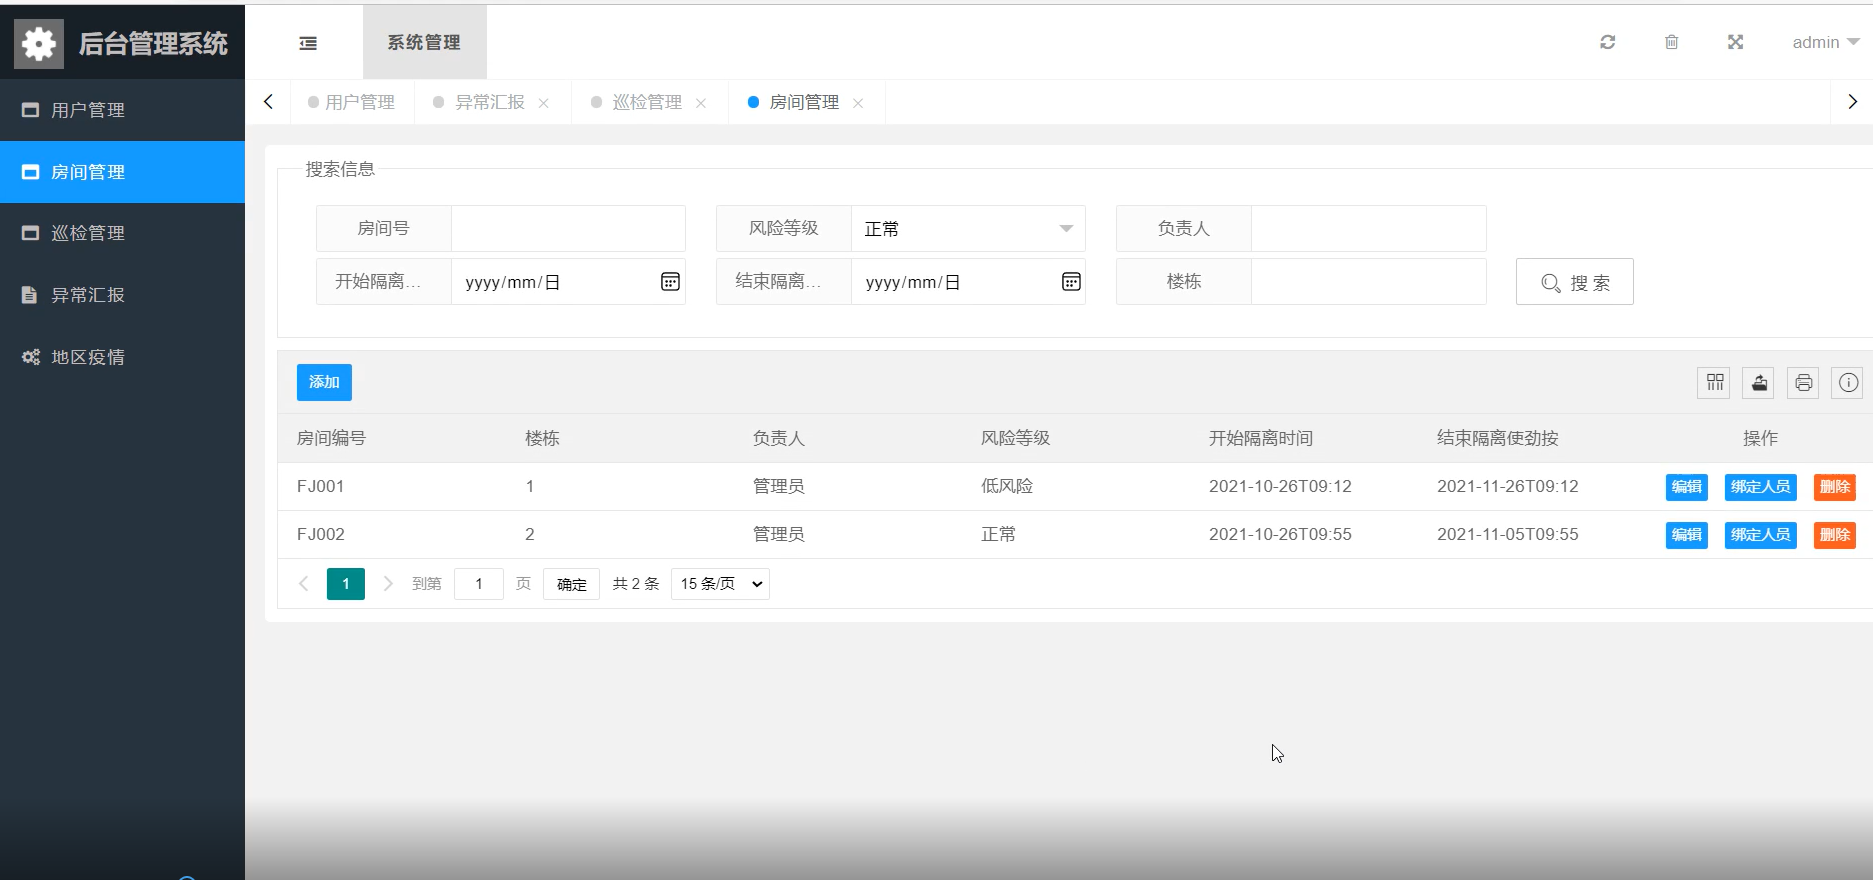This screenshot has height=880, width=1873.
Task: Open 巡检管理 in the sidebar
Action: point(122,233)
